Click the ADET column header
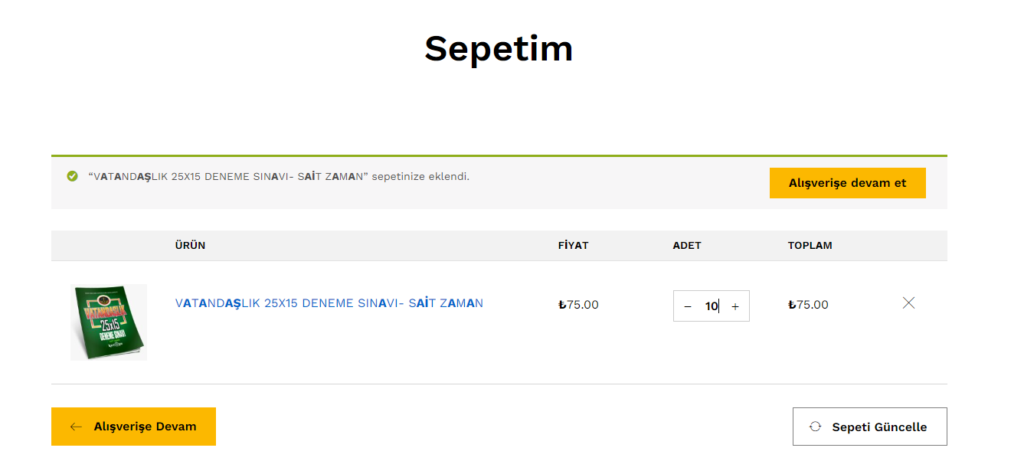 686,246
